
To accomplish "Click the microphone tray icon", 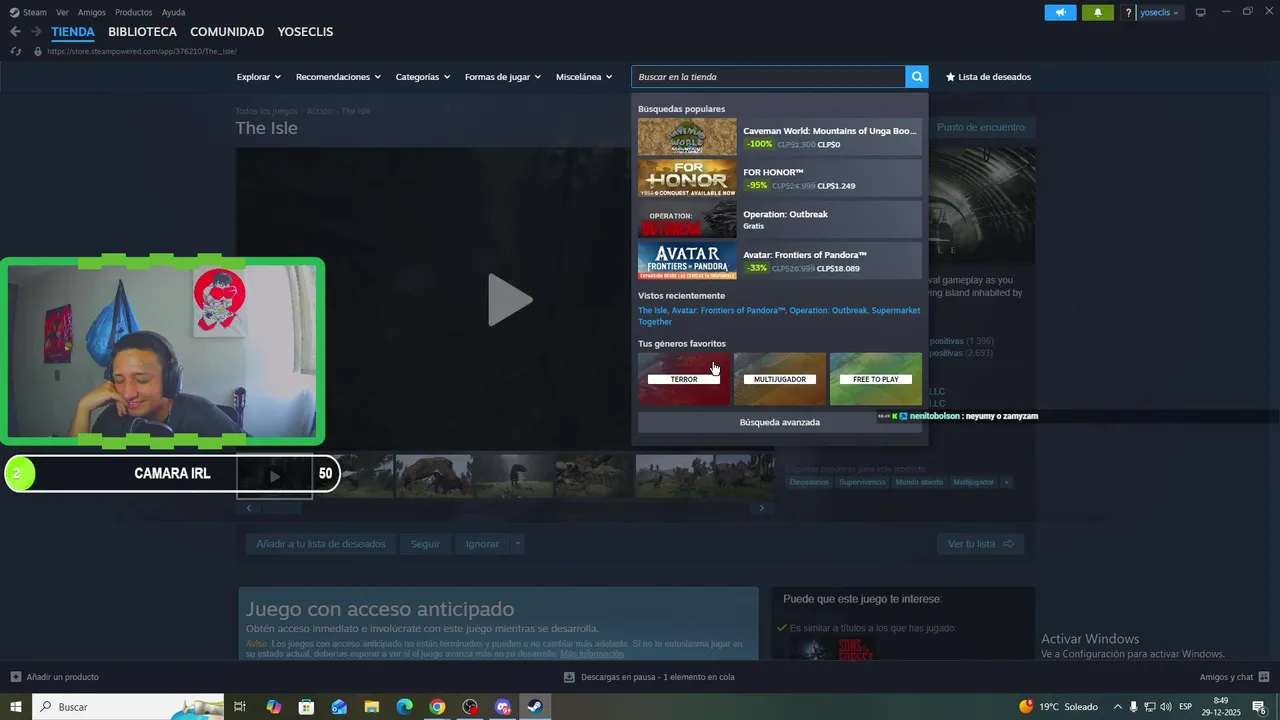I will pos(1134,707).
